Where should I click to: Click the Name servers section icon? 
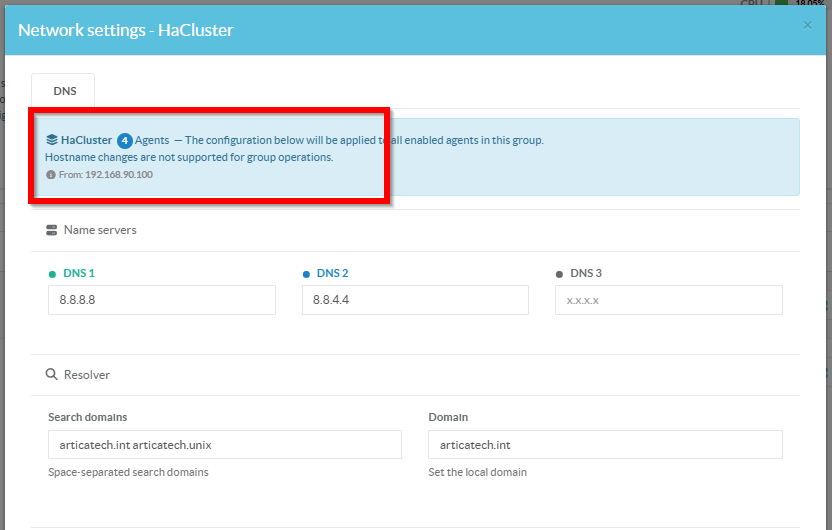click(x=52, y=230)
